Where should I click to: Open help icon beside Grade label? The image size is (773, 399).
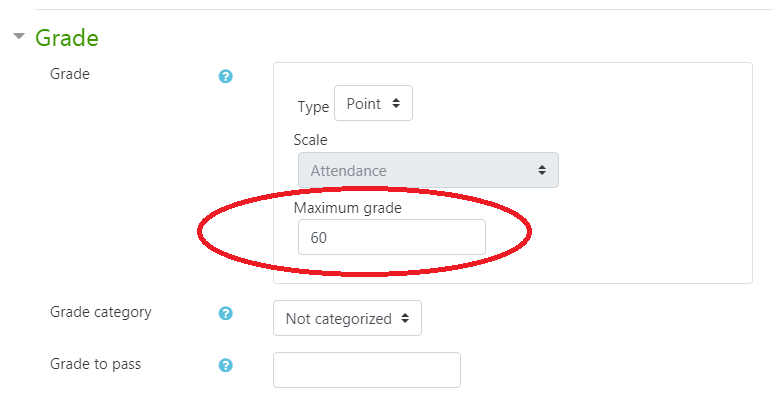225,76
